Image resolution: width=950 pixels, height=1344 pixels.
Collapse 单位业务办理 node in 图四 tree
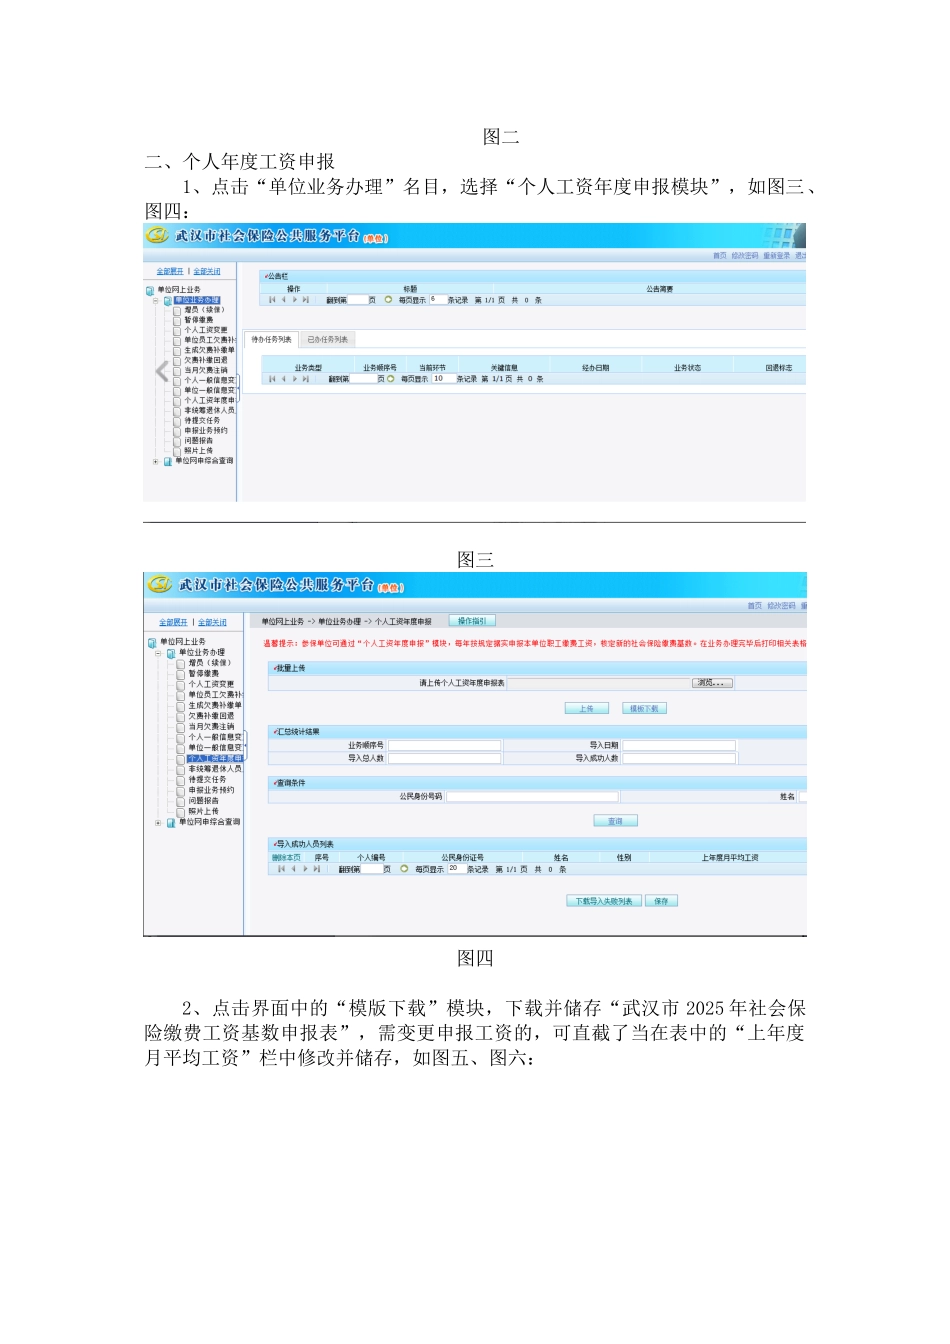(x=158, y=653)
